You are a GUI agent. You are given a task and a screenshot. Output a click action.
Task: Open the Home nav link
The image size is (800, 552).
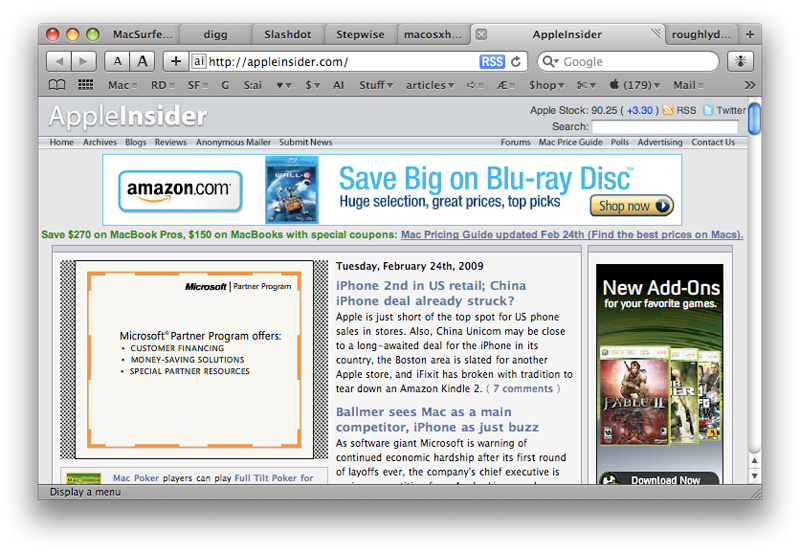click(62, 142)
